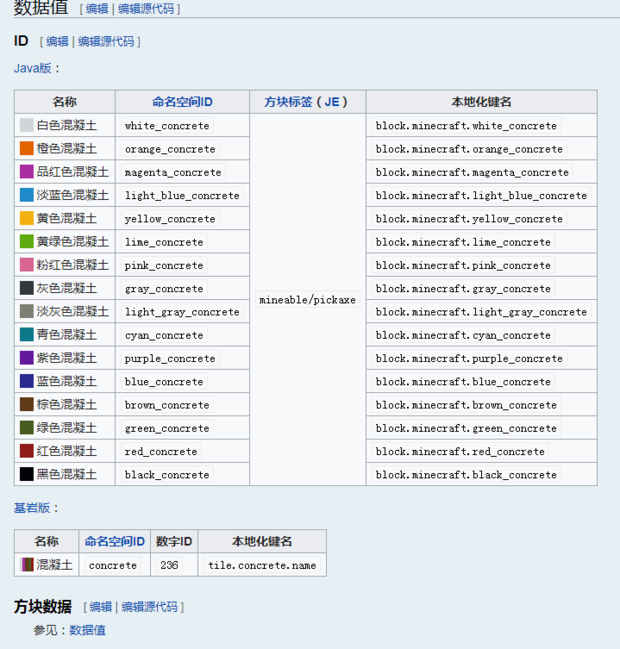
Task: Click the purple concrete block icon
Action: (26, 358)
